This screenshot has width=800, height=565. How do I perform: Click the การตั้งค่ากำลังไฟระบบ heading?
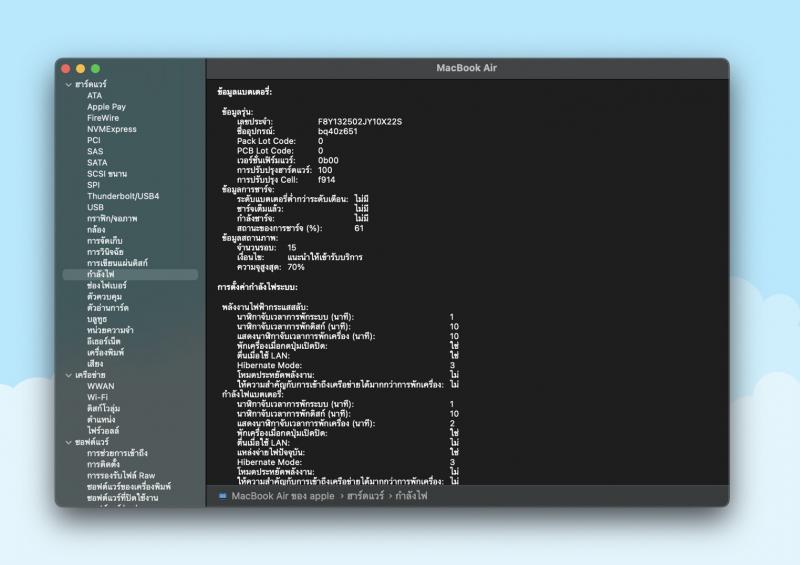coord(257,287)
